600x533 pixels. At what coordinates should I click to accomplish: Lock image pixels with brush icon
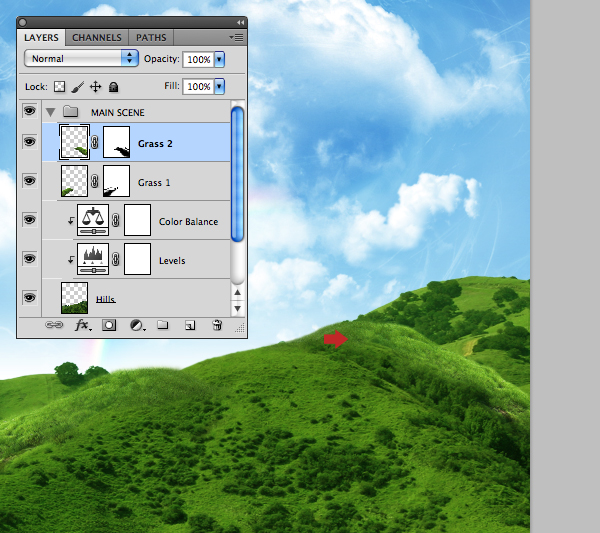pos(77,87)
